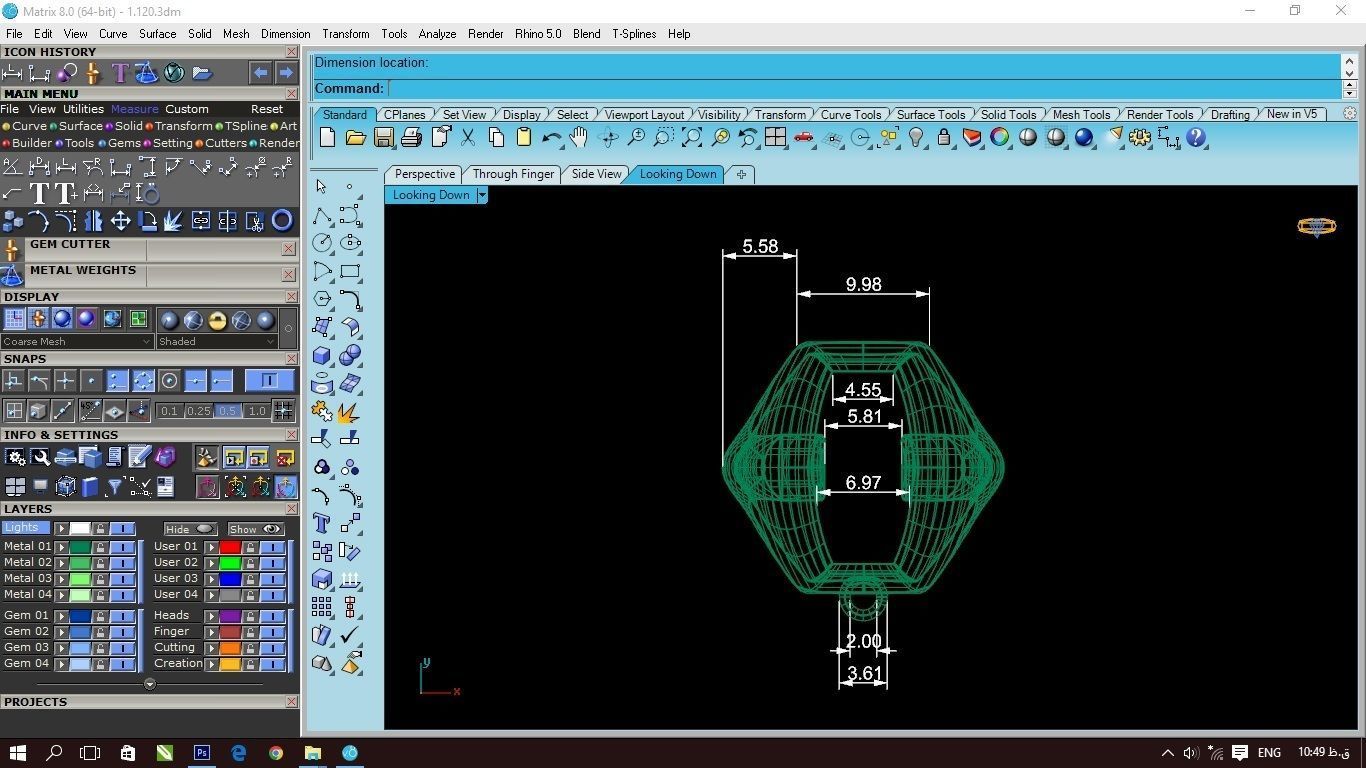
Task: Click into the Command input field
Action: pos(863,89)
